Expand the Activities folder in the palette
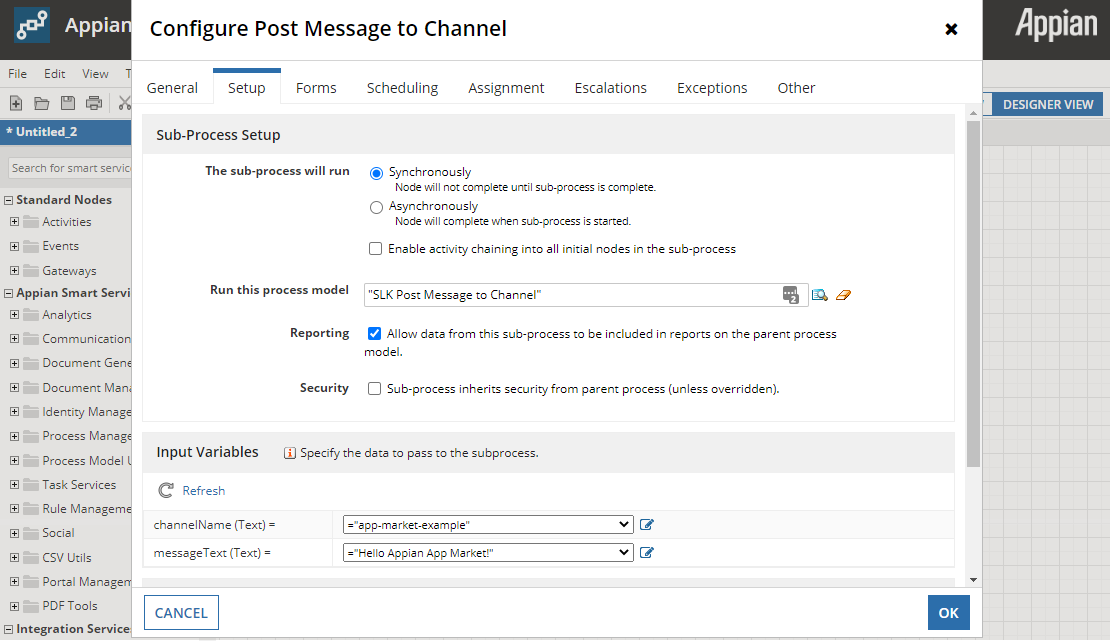Image resolution: width=1110 pixels, height=642 pixels. 15,222
